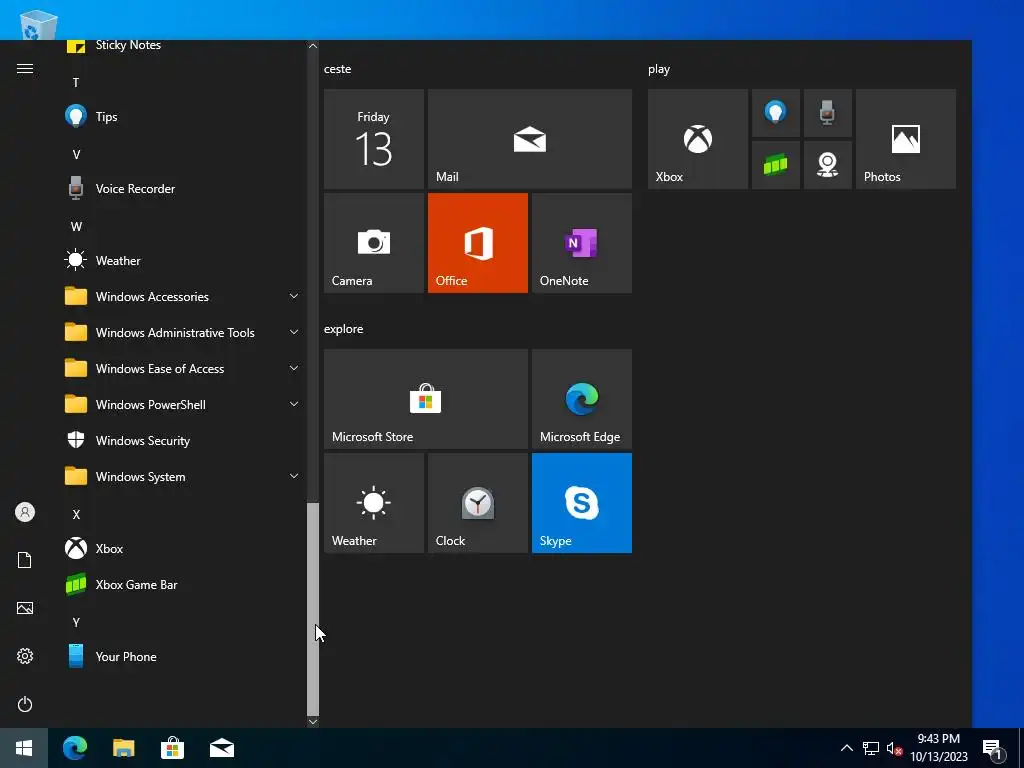Open Mail from the taskbar
1024x768 pixels.
(x=221, y=748)
